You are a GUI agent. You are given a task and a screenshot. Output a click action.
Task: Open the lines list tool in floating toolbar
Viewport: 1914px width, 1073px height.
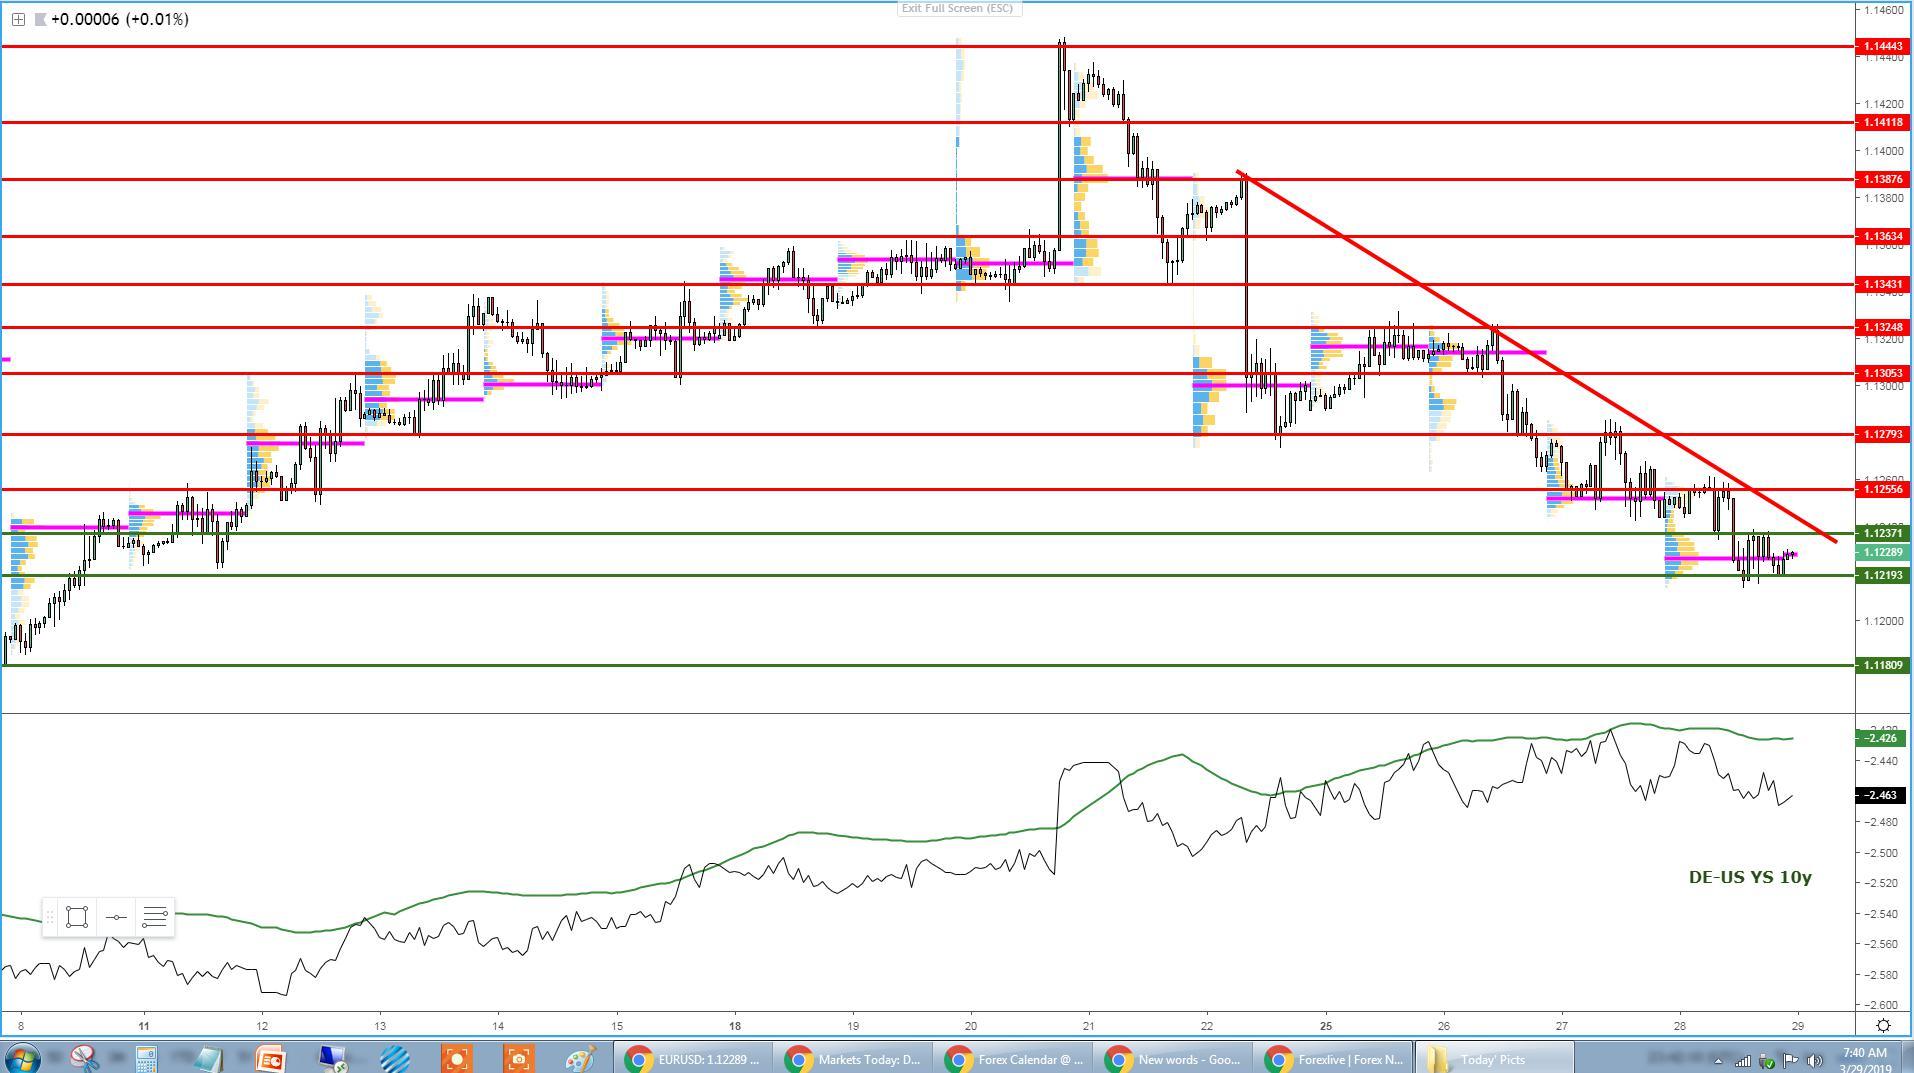coord(155,917)
